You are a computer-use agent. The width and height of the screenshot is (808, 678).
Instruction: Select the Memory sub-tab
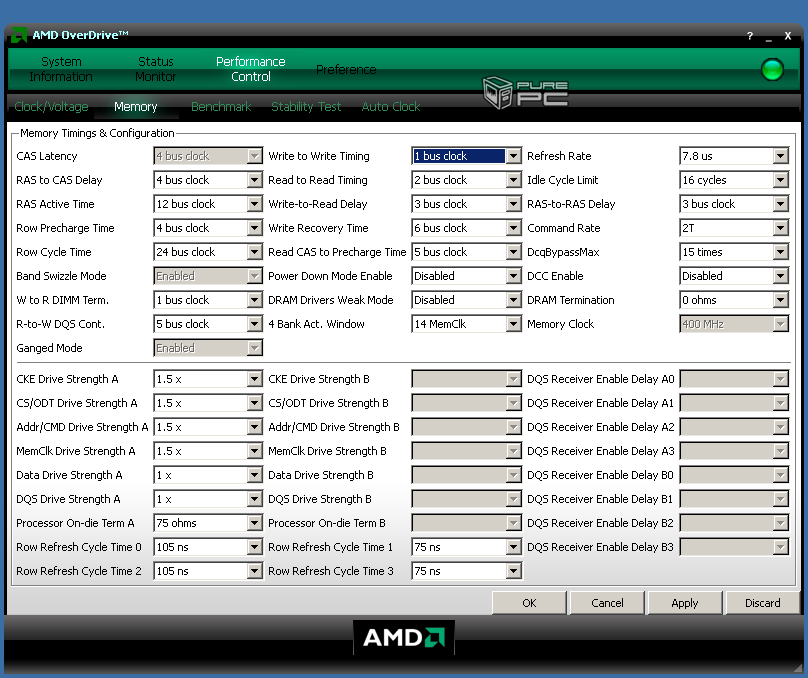(136, 107)
